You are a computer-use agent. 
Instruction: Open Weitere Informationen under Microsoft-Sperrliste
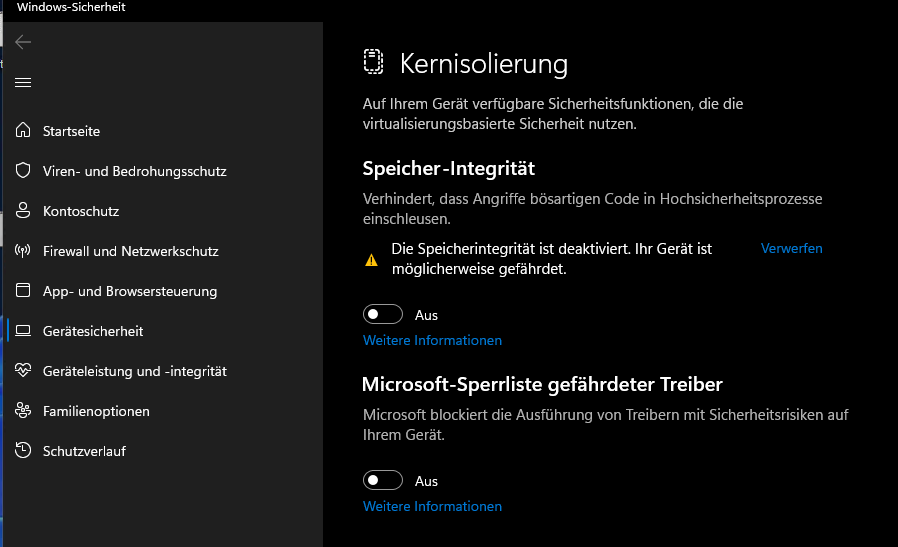[432, 506]
